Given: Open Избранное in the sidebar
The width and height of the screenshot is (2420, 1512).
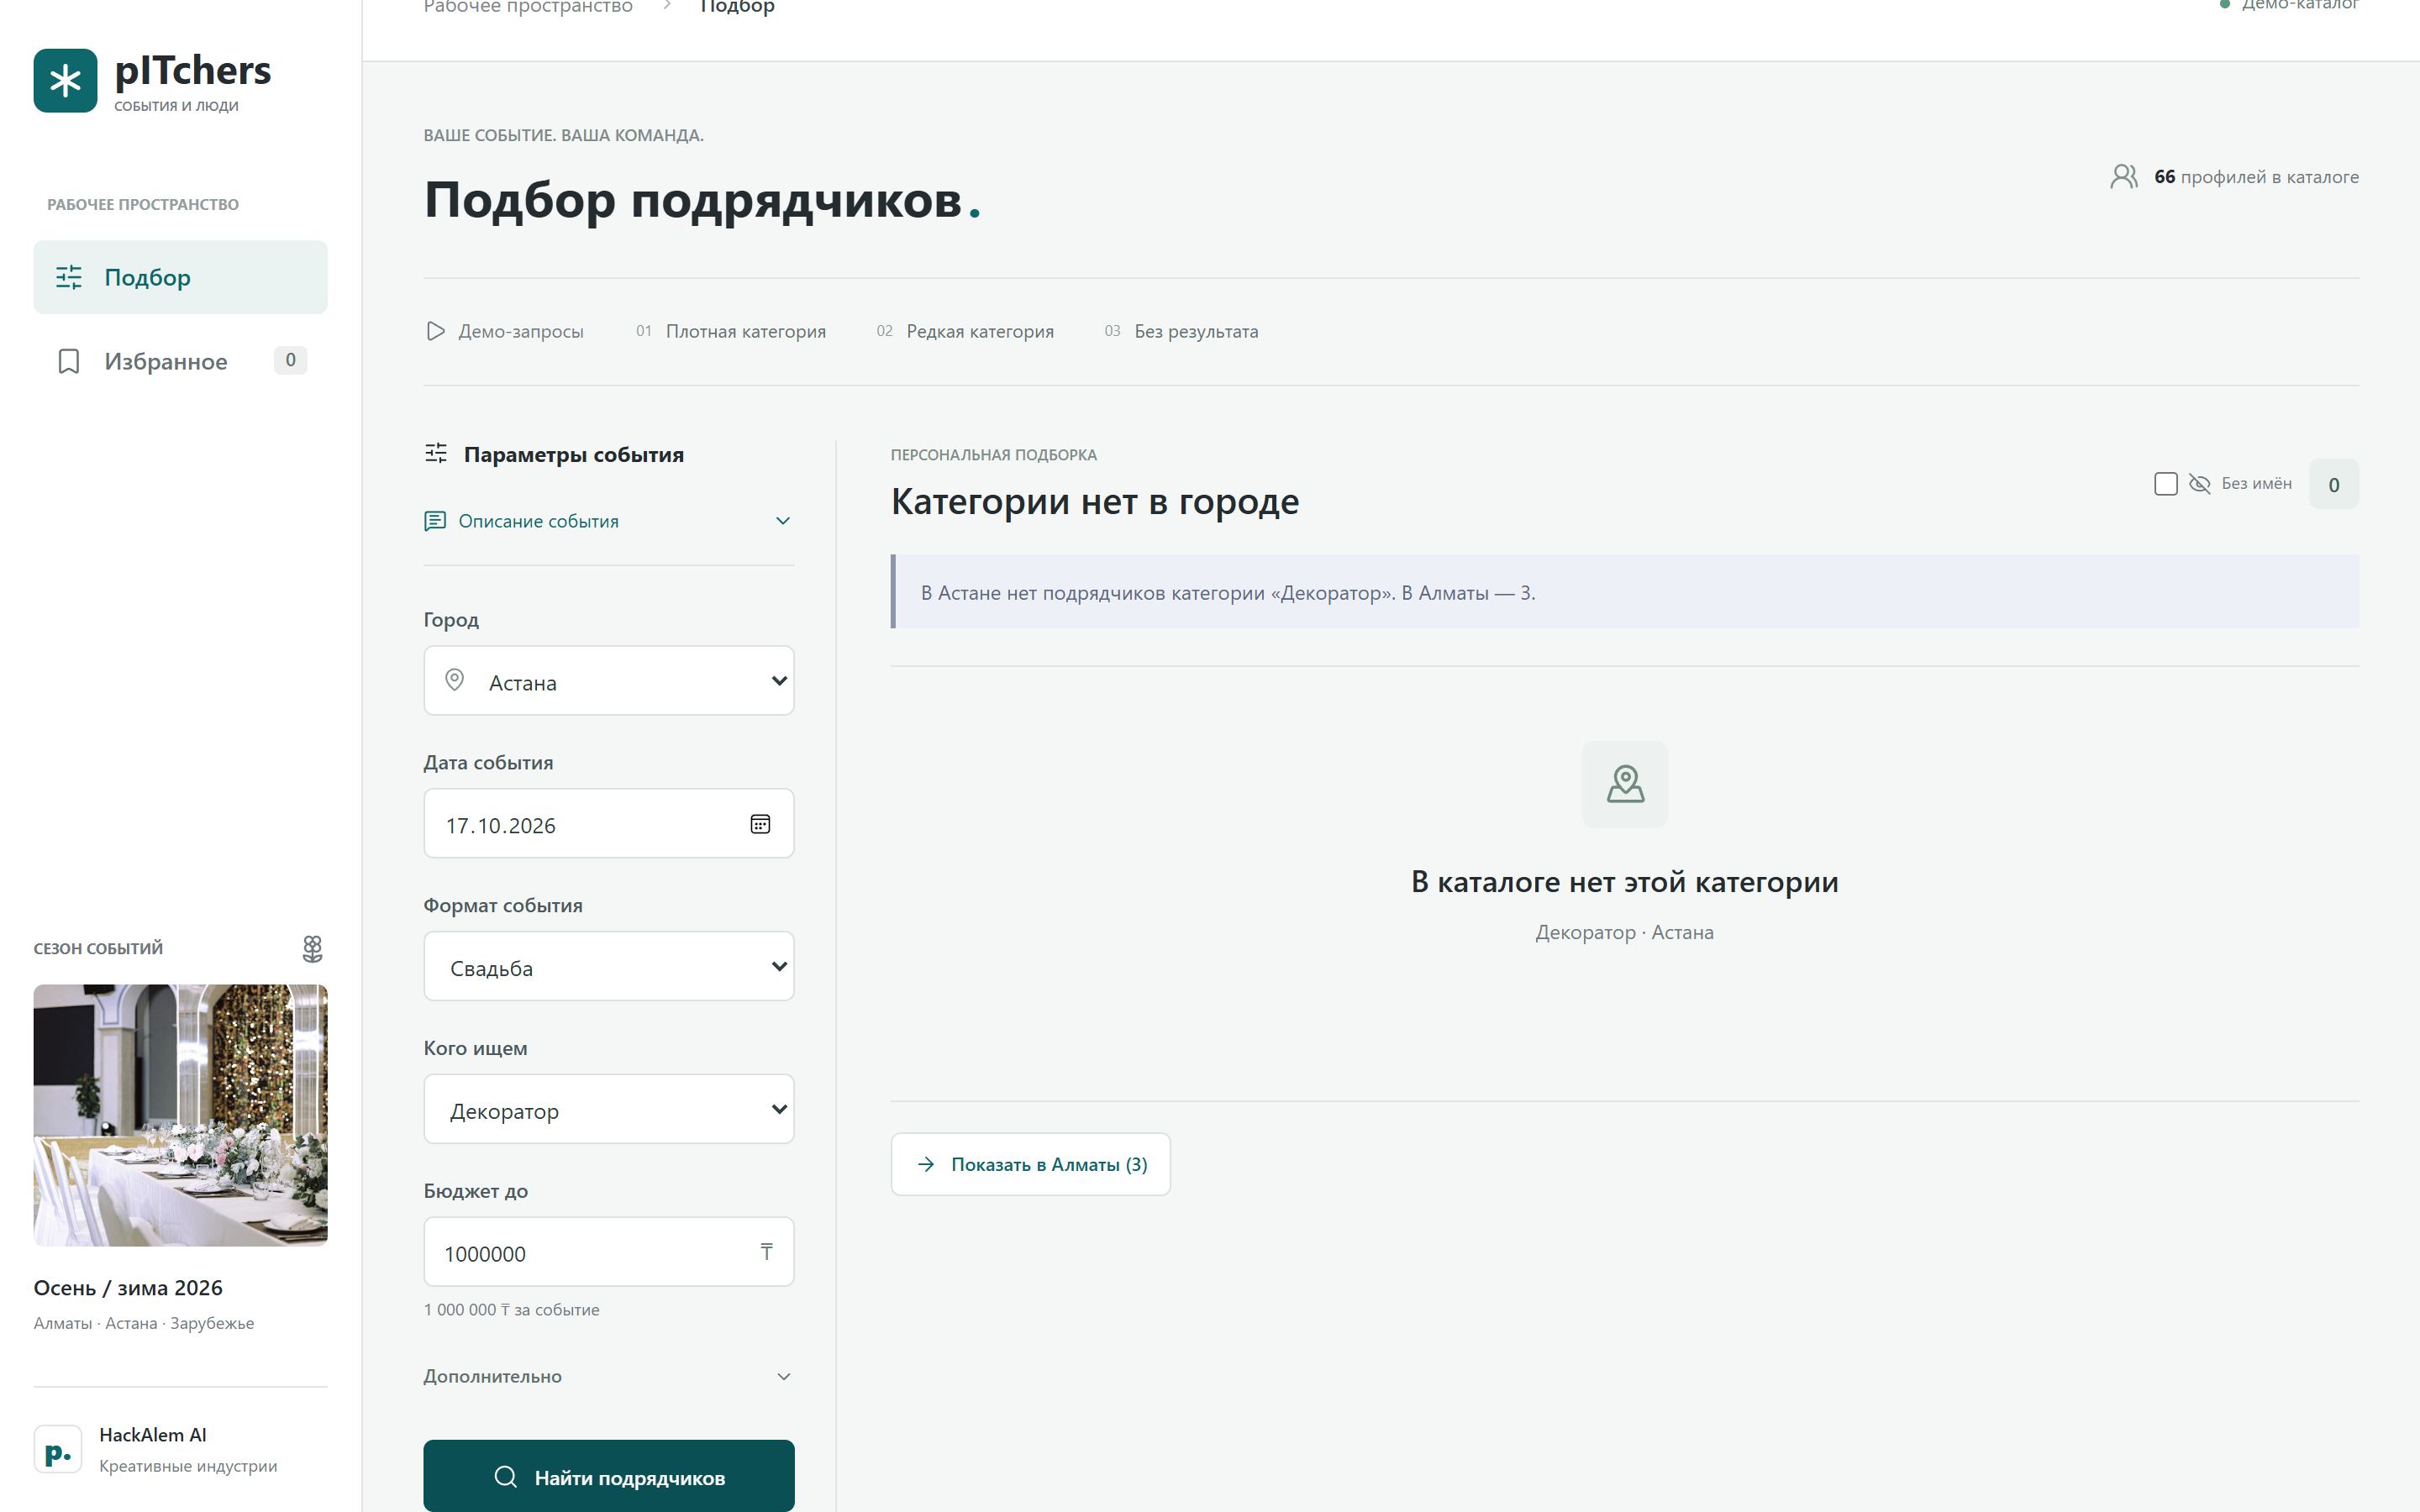Looking at the screenshot, I should click(x=180, y=361).
